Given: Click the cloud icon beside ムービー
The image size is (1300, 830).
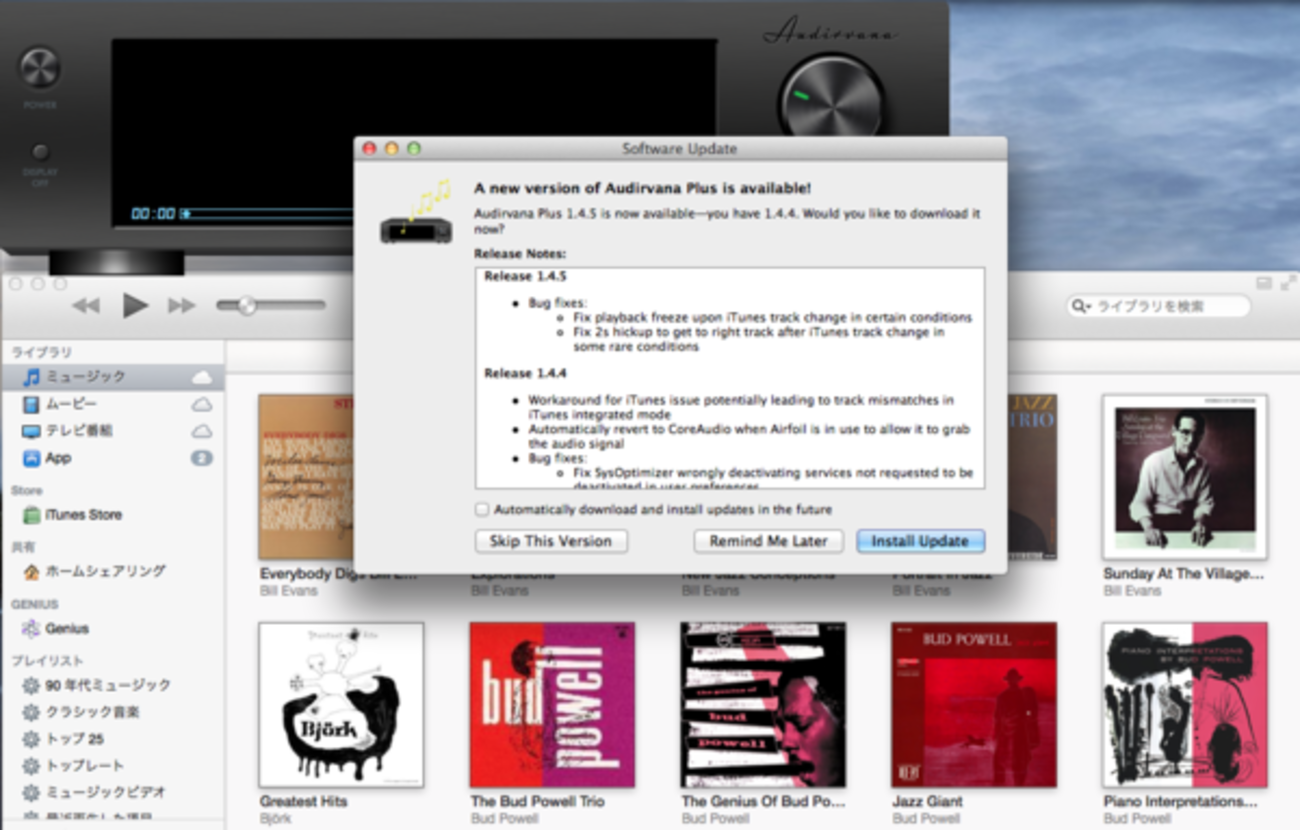Looking at the screenshot, I should [202, 404].
